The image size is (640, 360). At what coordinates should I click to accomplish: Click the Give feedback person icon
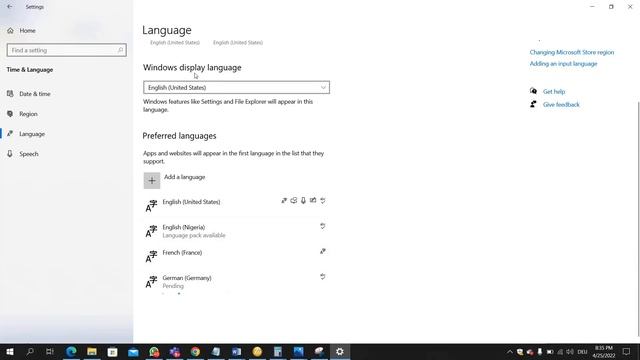point(533,104)
